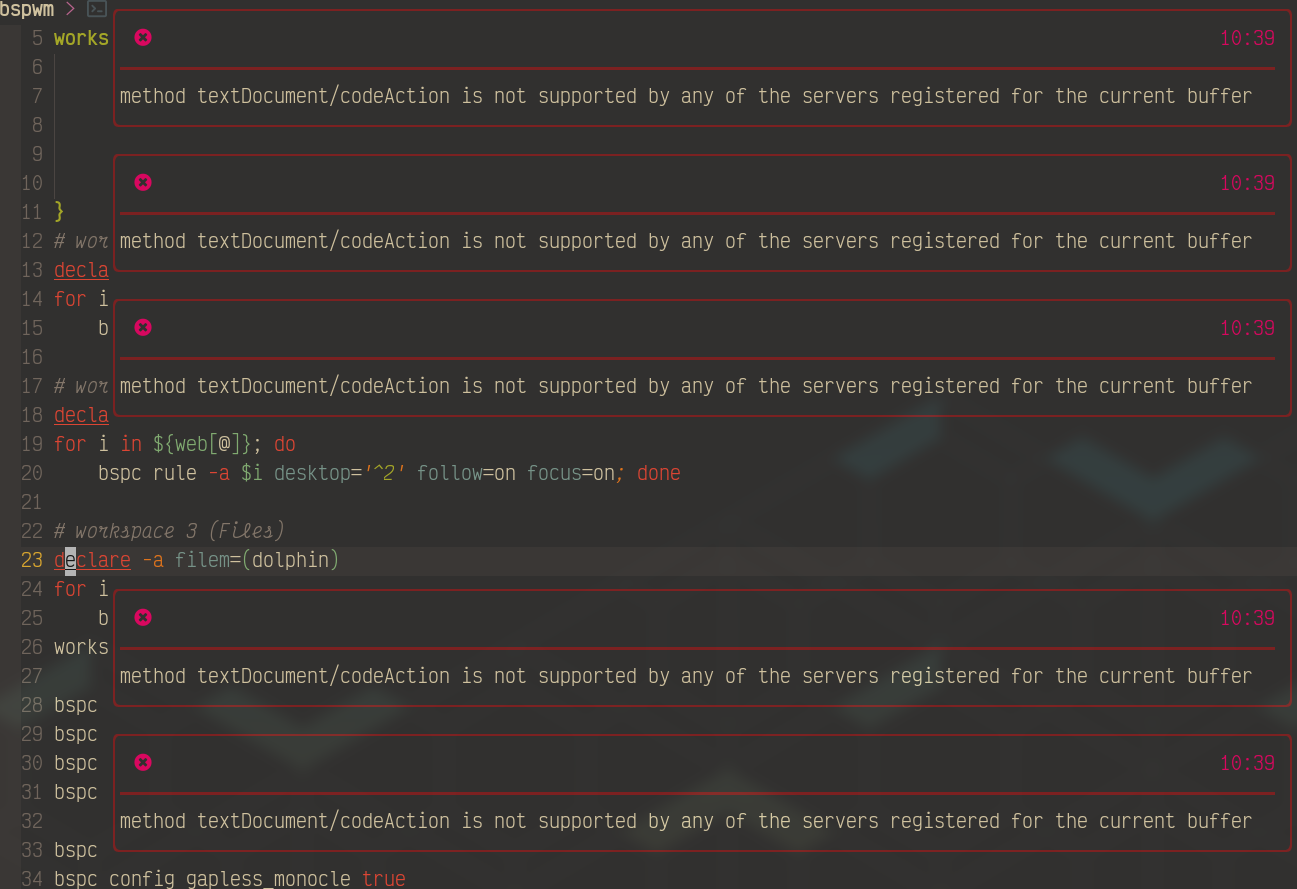1297x889 pixels.
Task: Click the underlined declare on line 23
Action: click(x=91, y=560)
